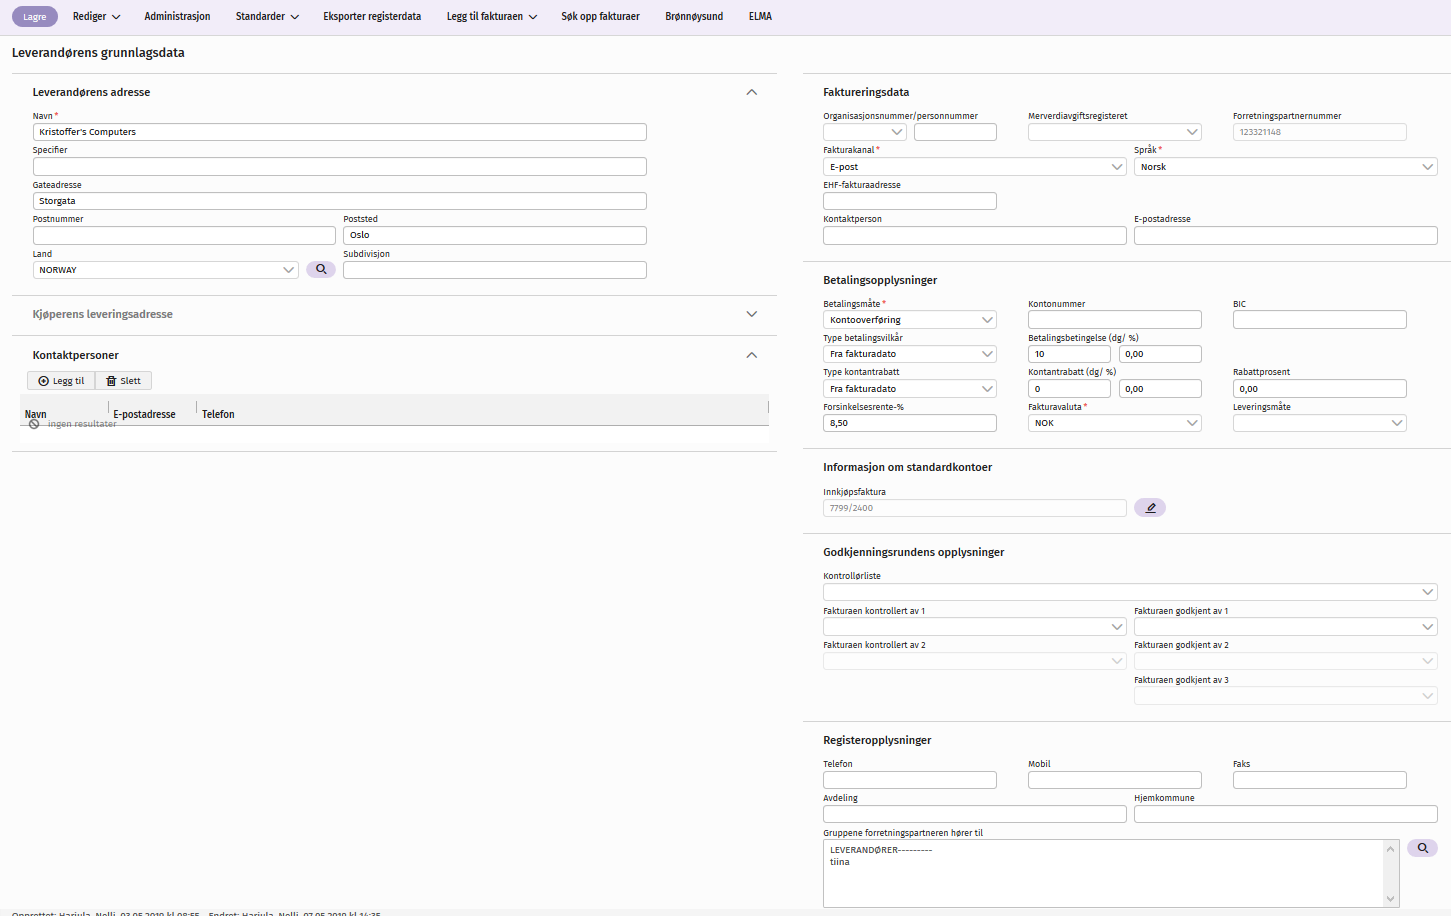The image size is (1451, 916).
Task: Select 'LEVERANDØRER' entry in groups list
Action: (881, 850)
